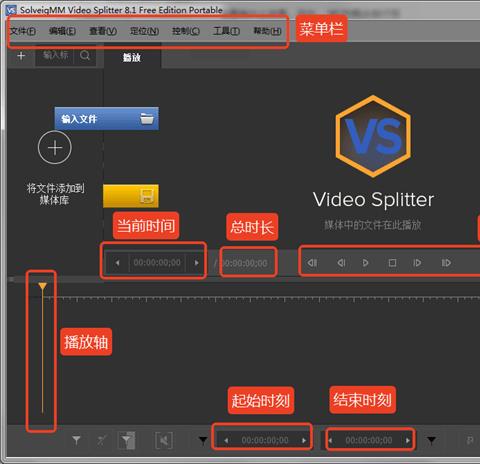Click the current time 00:00:00;00 field
Image resolution: width=480 pixels, height=464 pixels.
click(157, 263)
